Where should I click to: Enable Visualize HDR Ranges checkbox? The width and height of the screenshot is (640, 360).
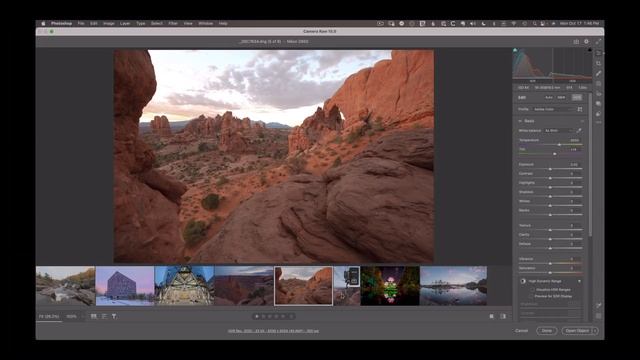click(x=532, y=289)
